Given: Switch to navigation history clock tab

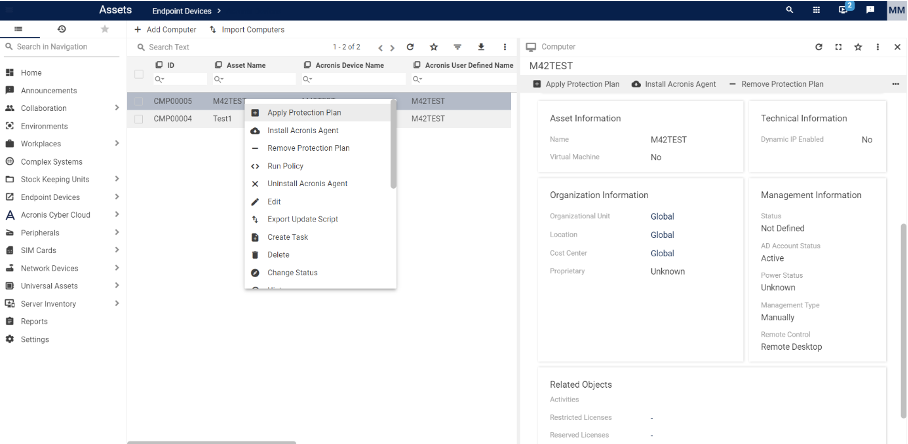Looking at the screenshot, I should pos(61,29).
